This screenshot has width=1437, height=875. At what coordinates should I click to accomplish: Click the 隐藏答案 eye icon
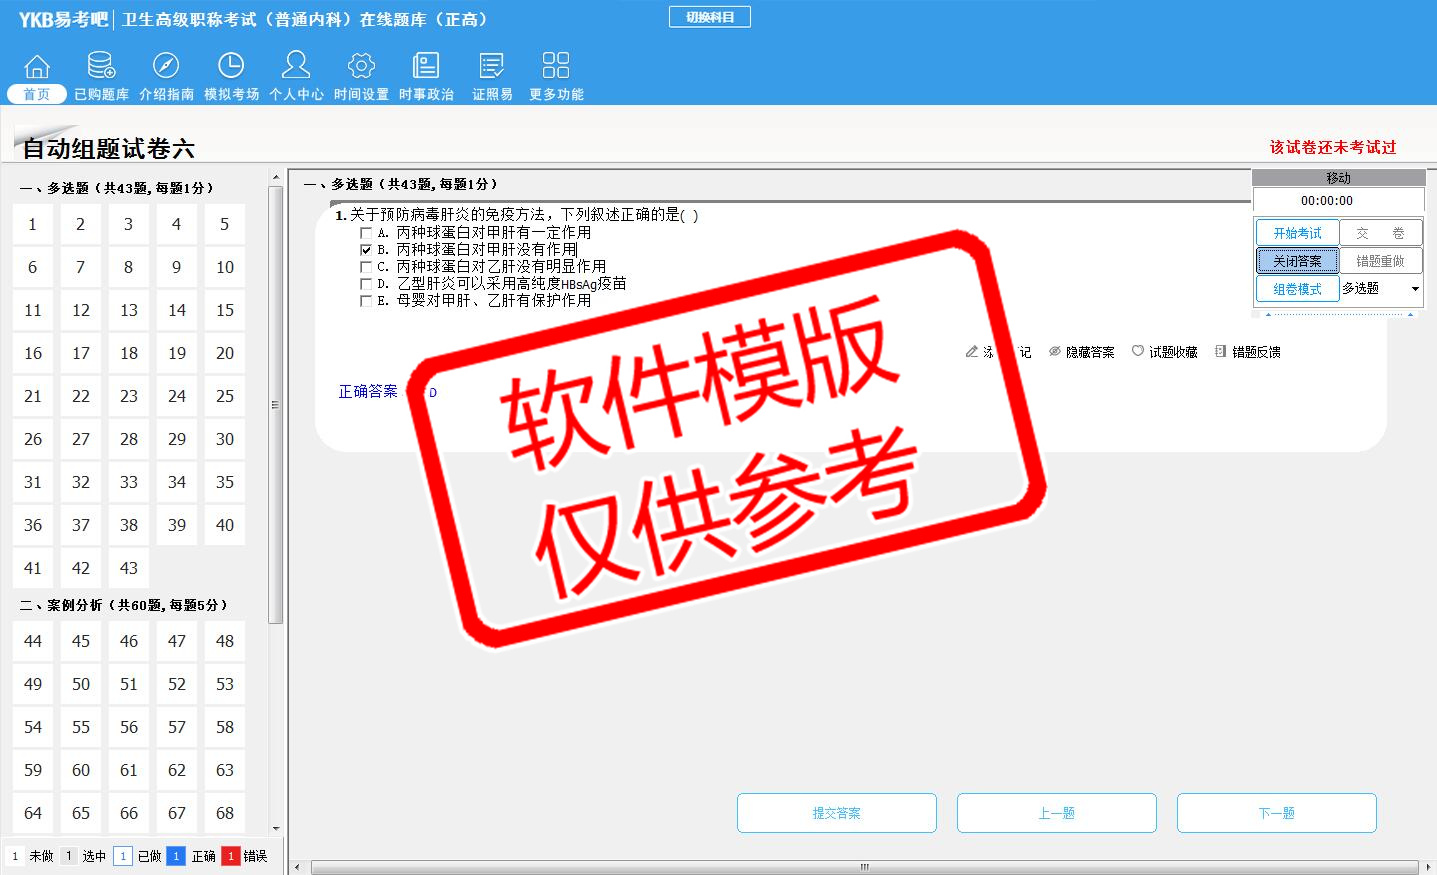tap(1055, 352)
